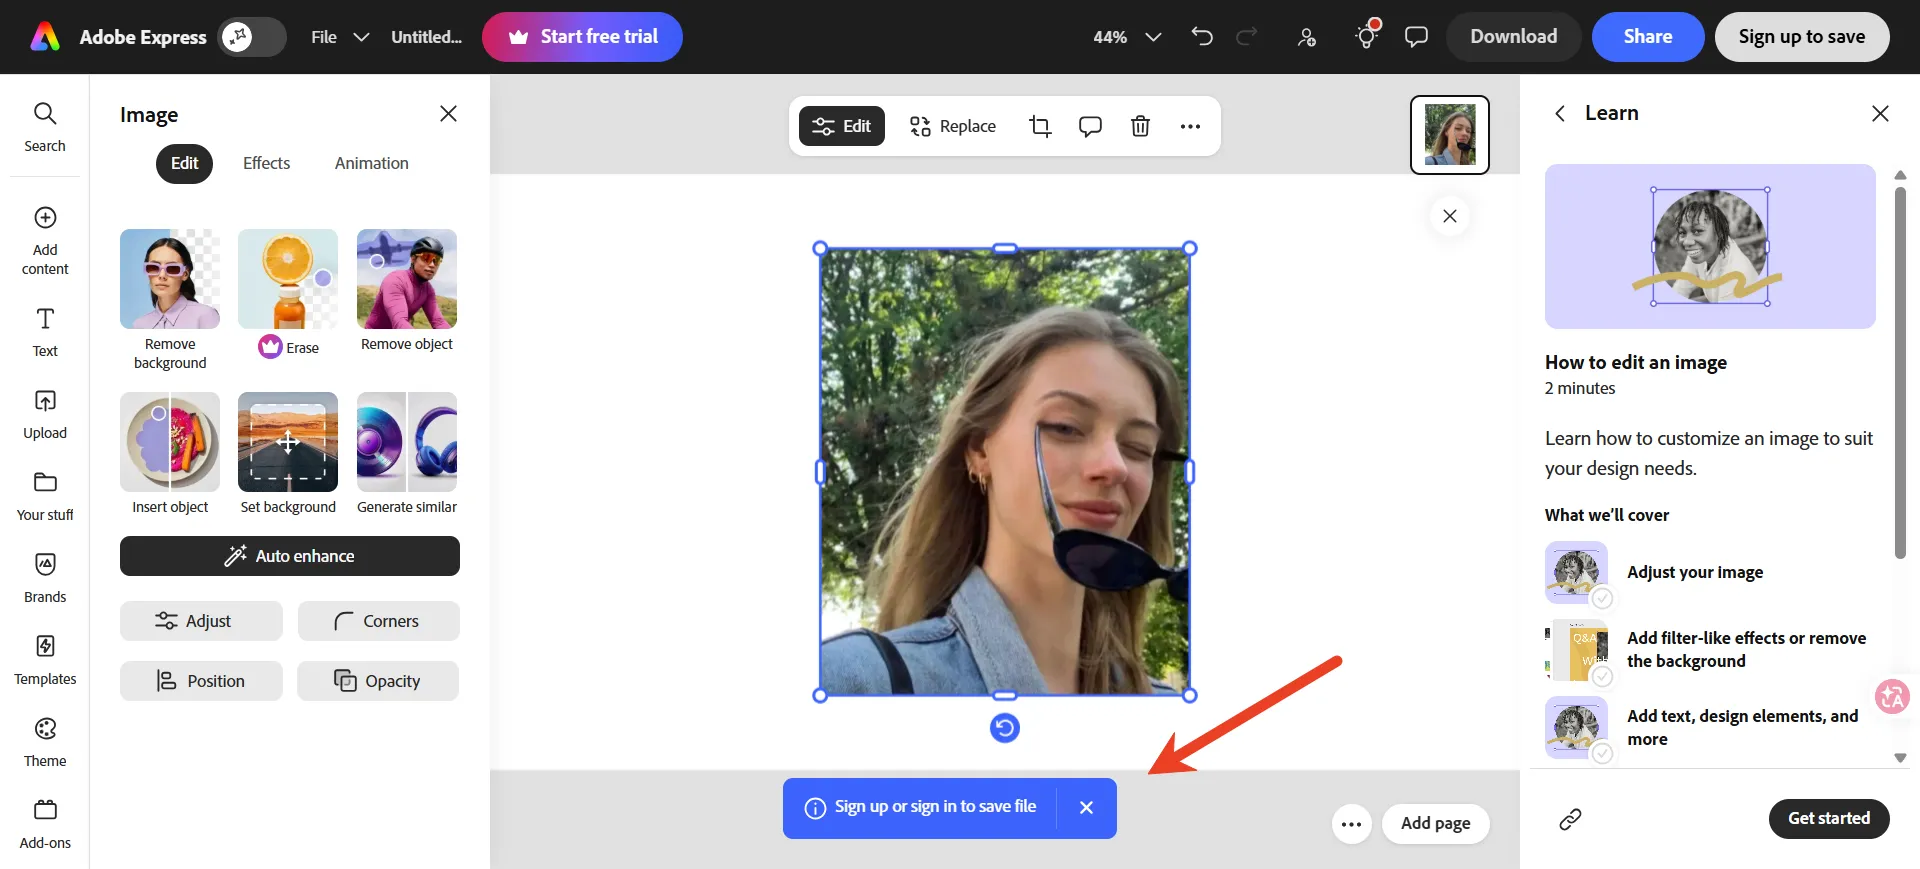
Task: Click the 44% zoom value
Action: coord(1110,37)
